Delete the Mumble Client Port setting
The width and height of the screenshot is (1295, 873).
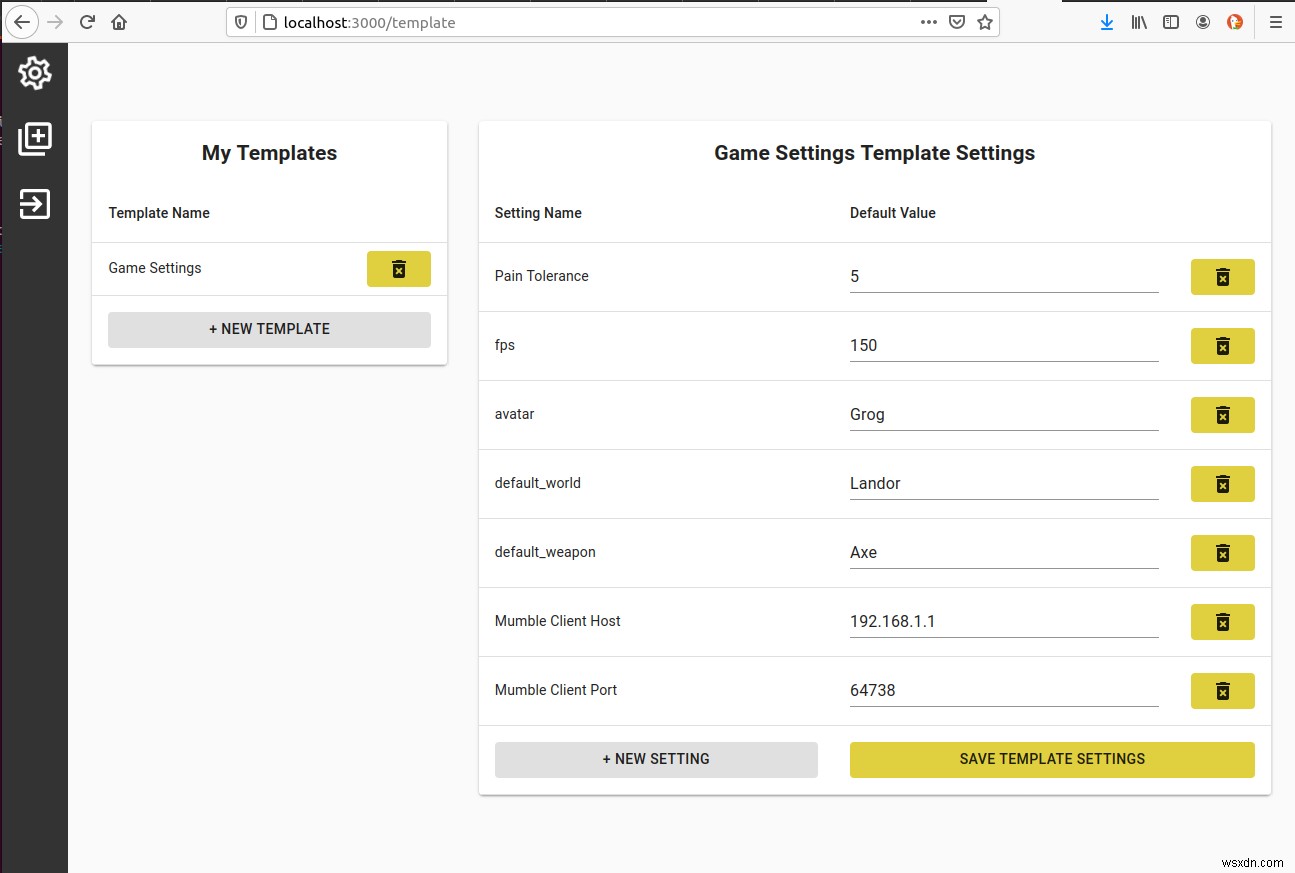1222,691
